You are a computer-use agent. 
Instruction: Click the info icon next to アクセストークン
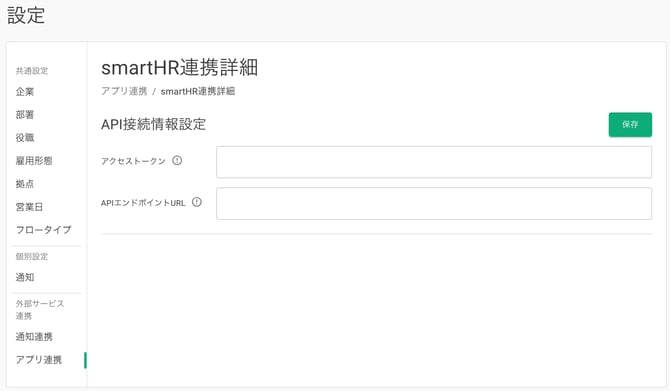177,160
